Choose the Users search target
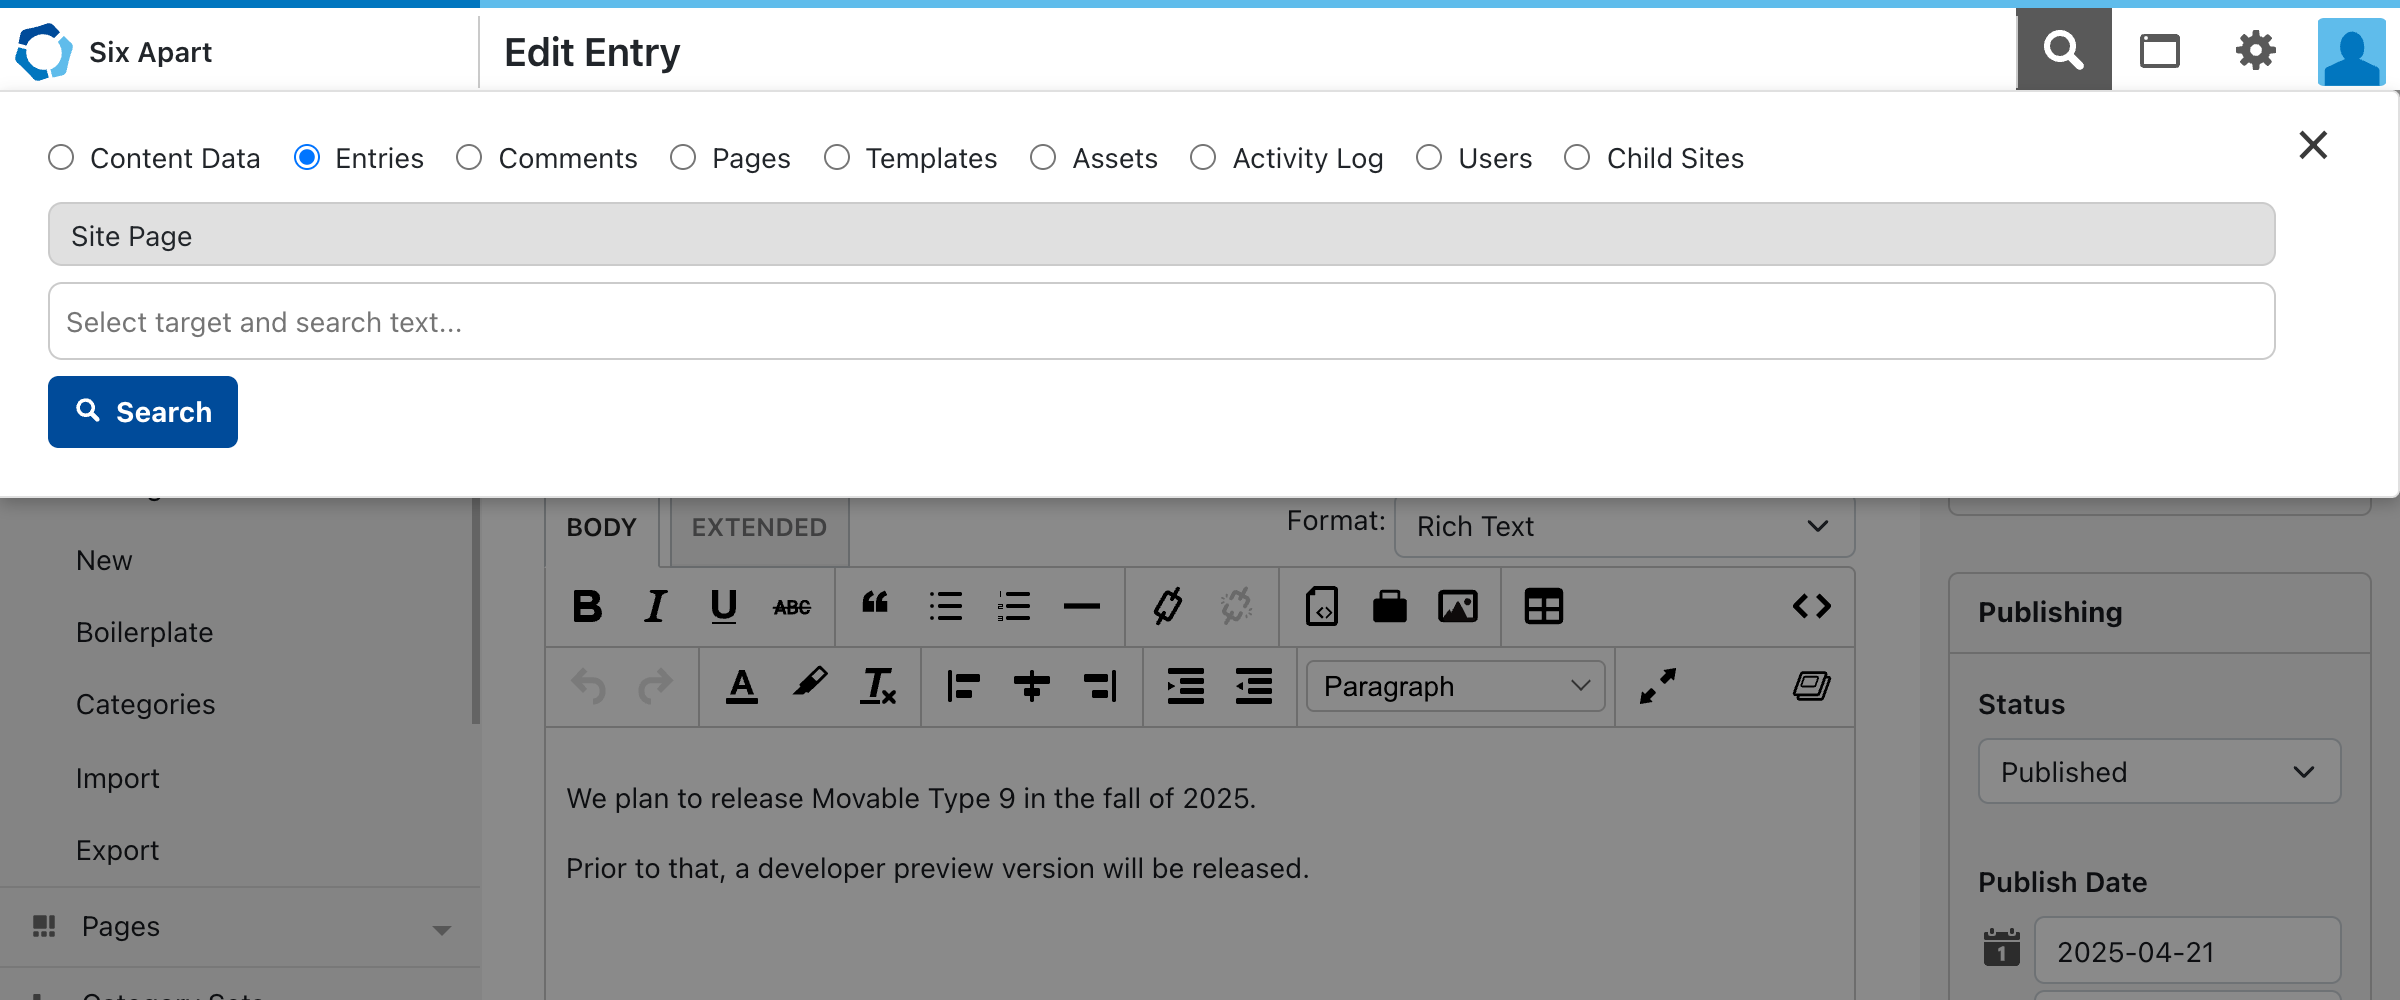Screen dimensions: 2400x1000 (x=1429, y=158)
